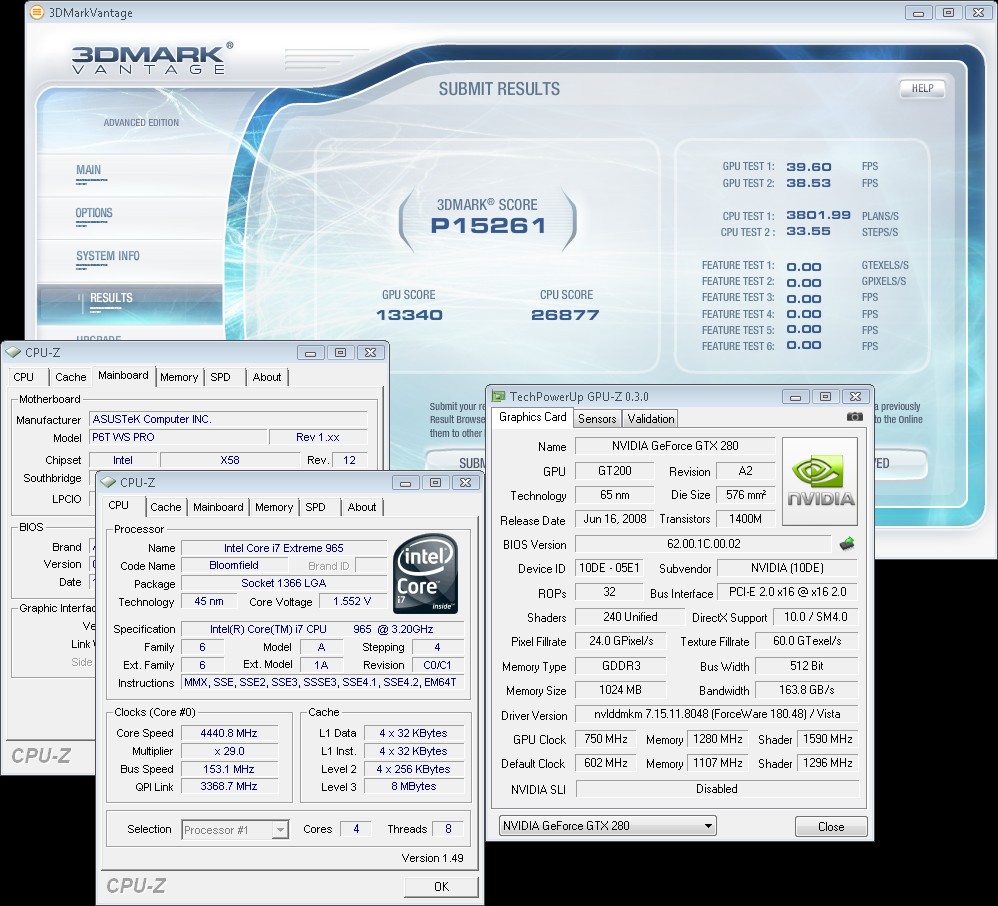998x906 pixels.
Task: Click Core Voltage value 1.552 V
Action: (x=352, y=601)
